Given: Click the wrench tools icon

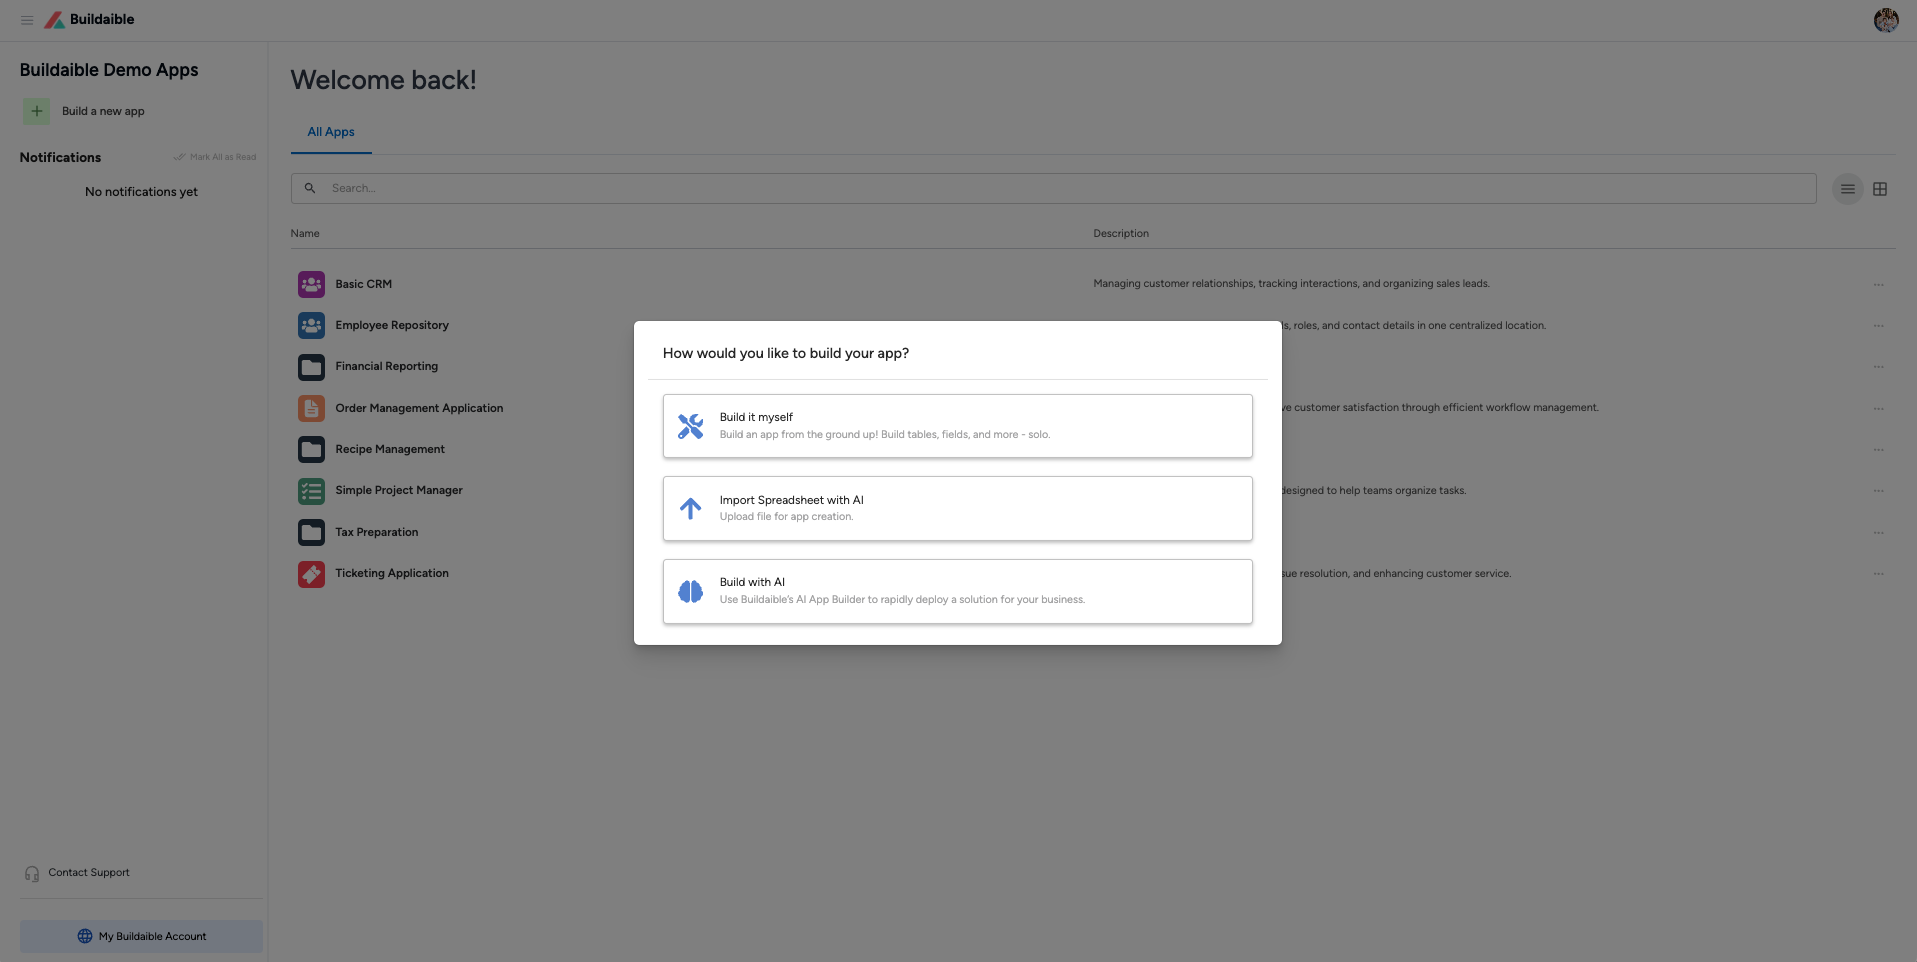Looking at the screenshot, I should 690,426.
